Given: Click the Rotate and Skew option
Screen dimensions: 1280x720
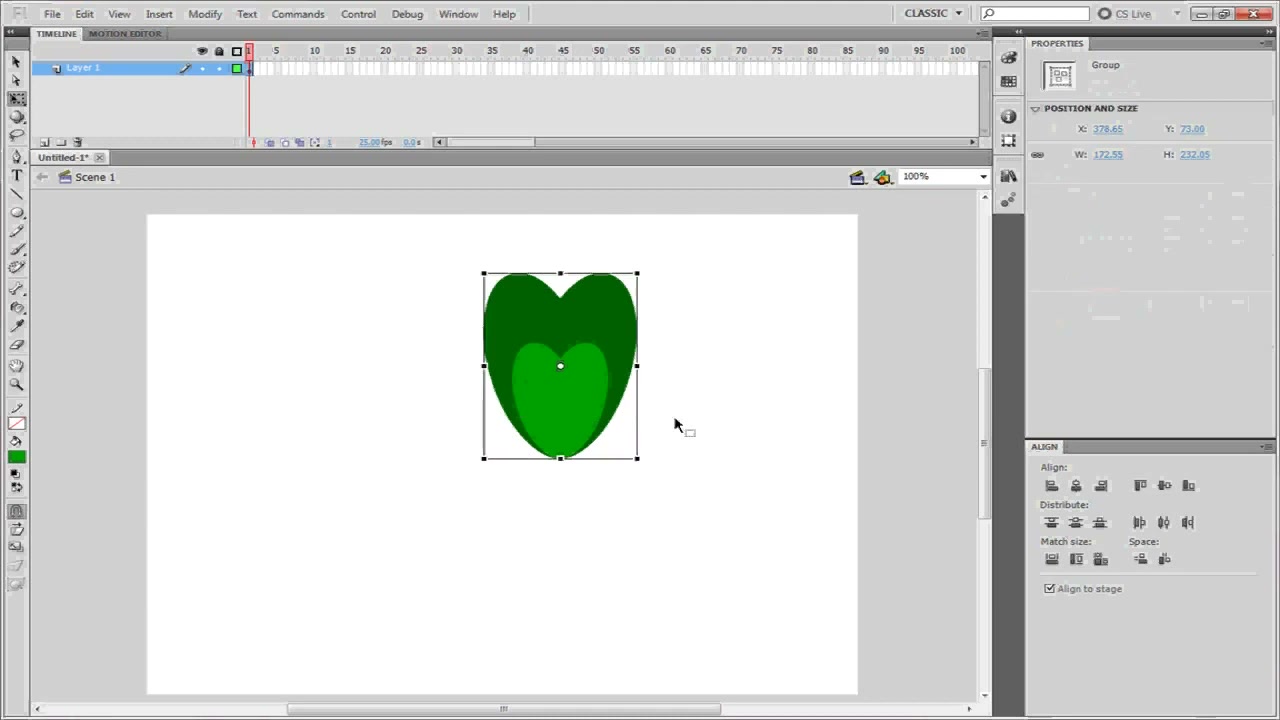Looking at the screenshot, I should tap(16, 529).
